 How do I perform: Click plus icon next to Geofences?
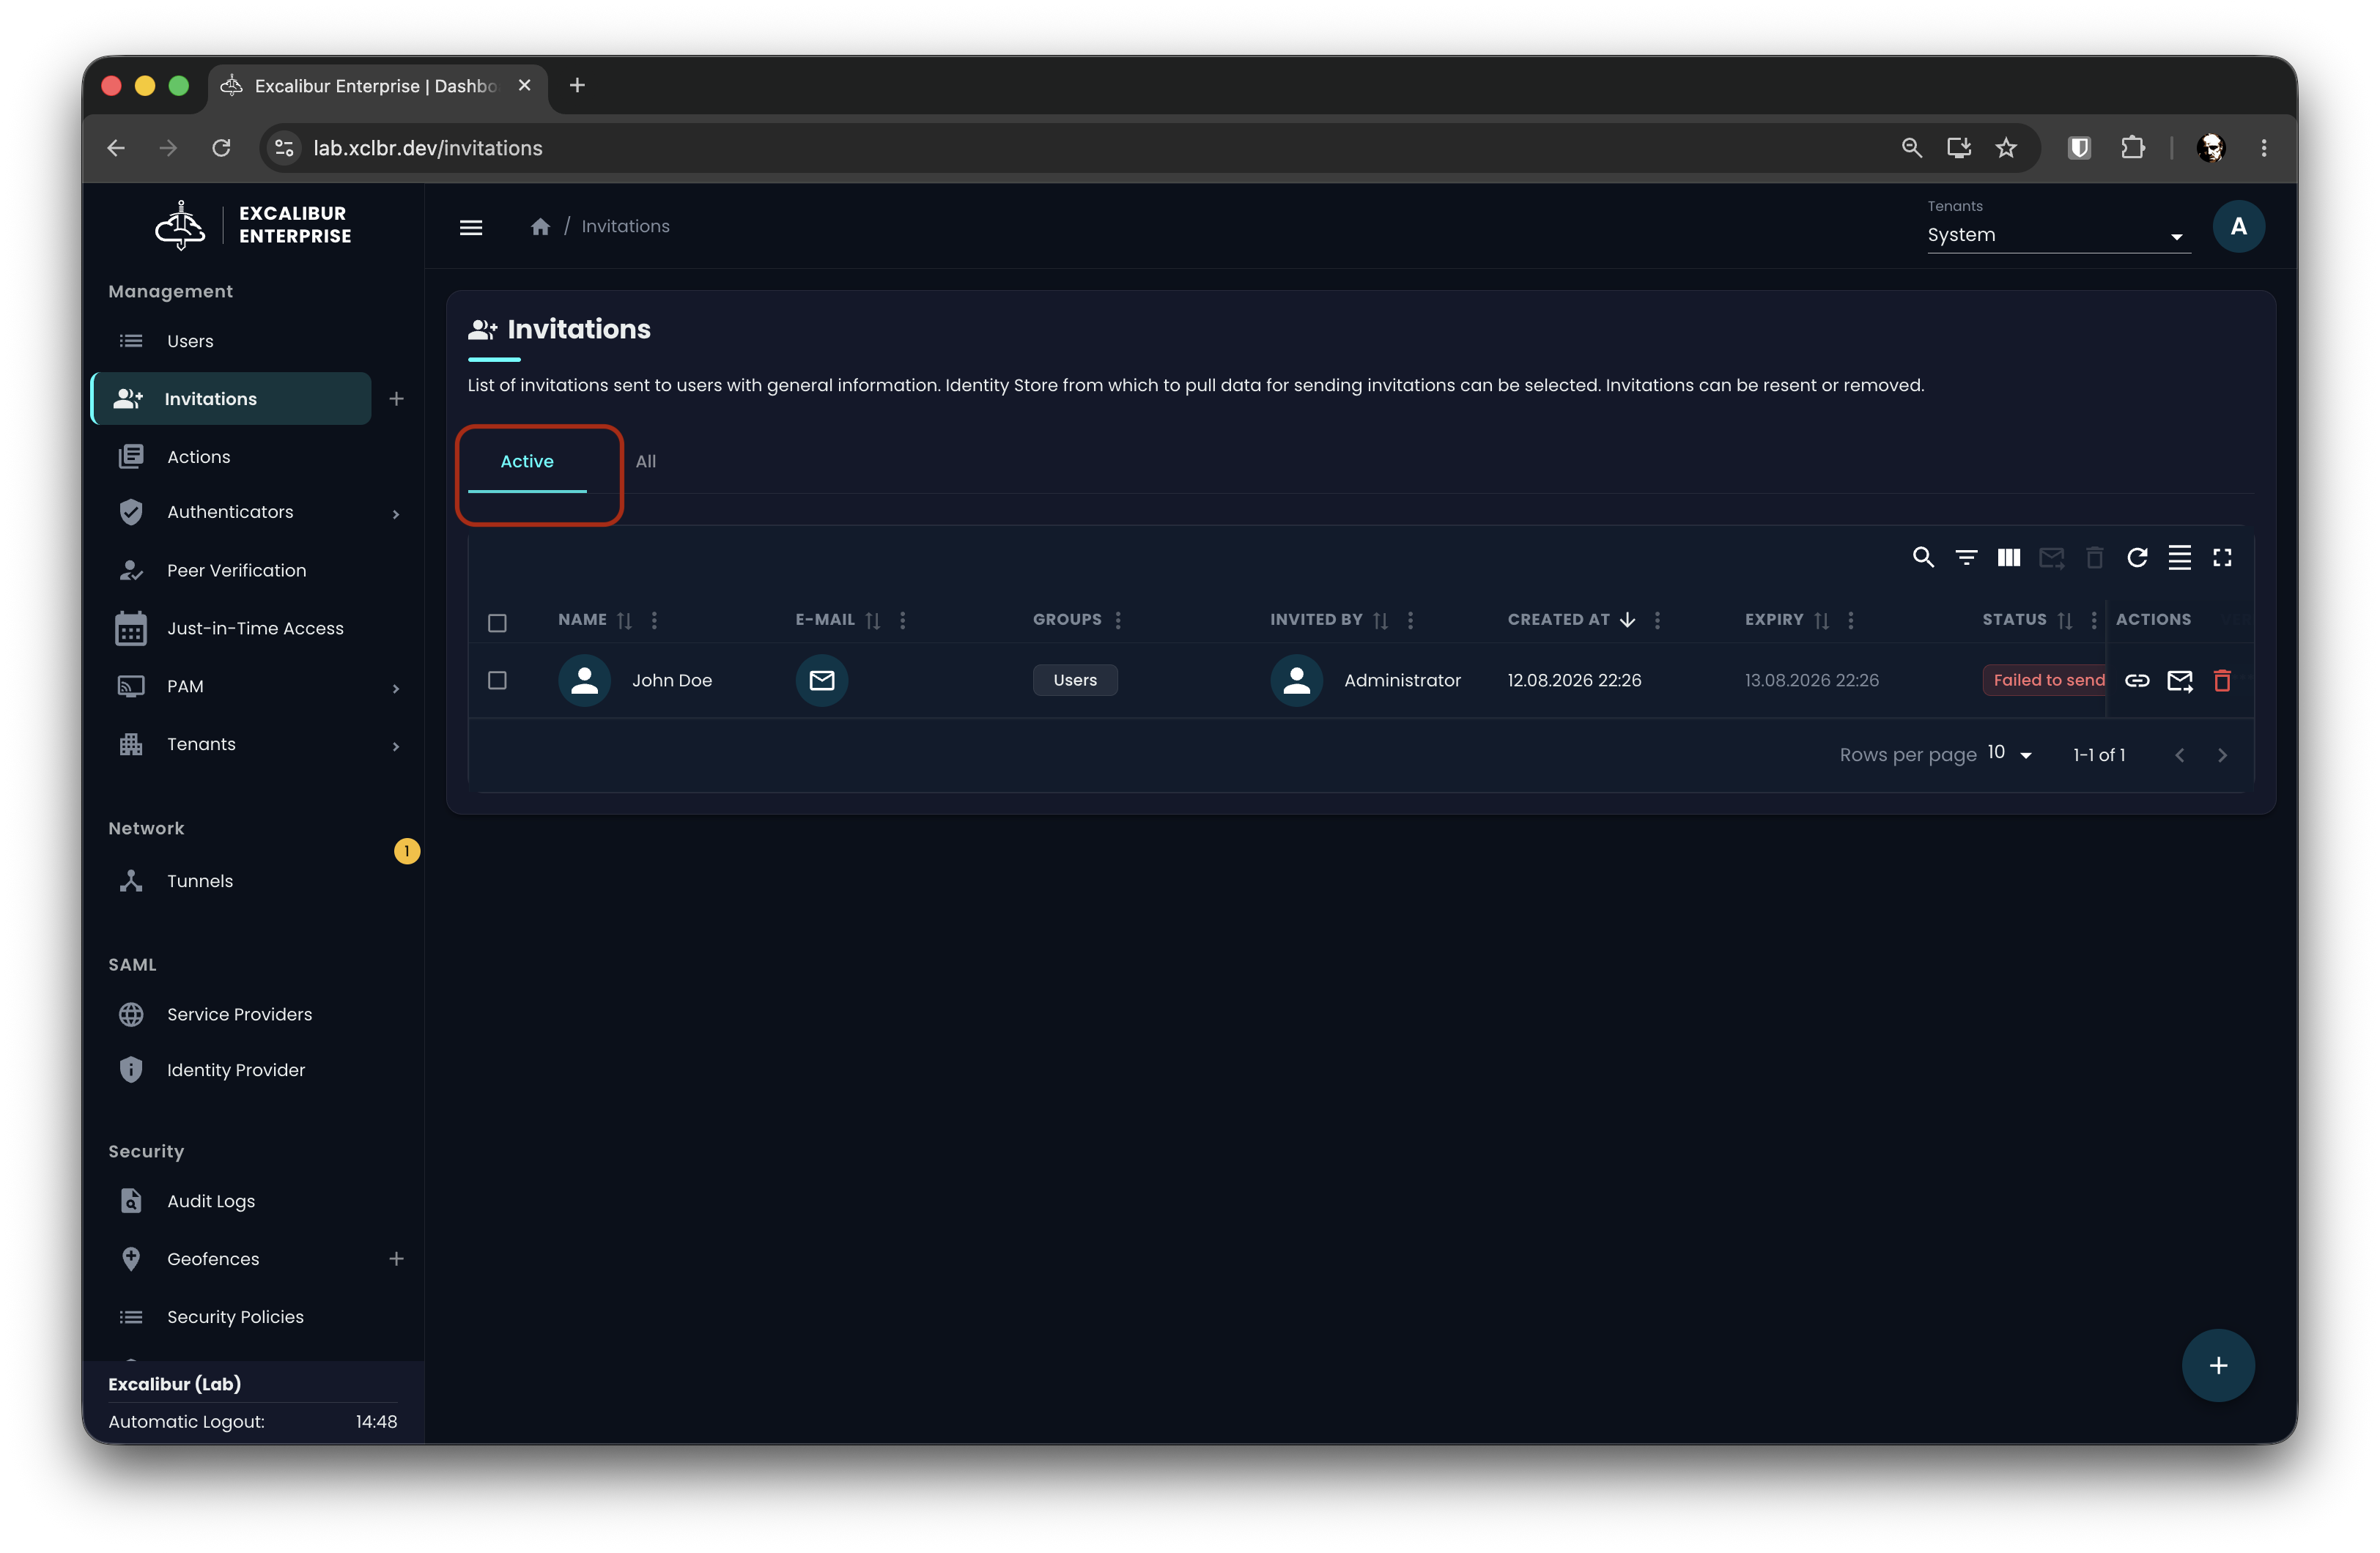coord(396,1258)
